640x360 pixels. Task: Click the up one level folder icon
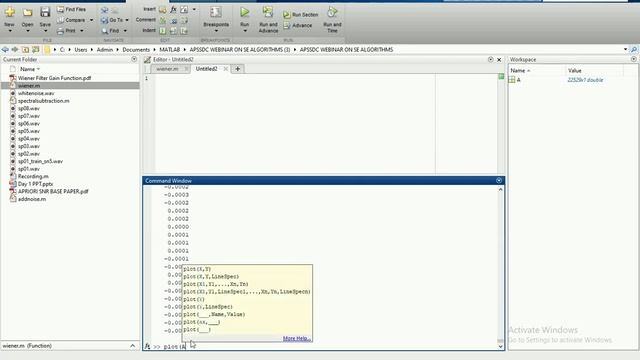[x=25, y=49]
